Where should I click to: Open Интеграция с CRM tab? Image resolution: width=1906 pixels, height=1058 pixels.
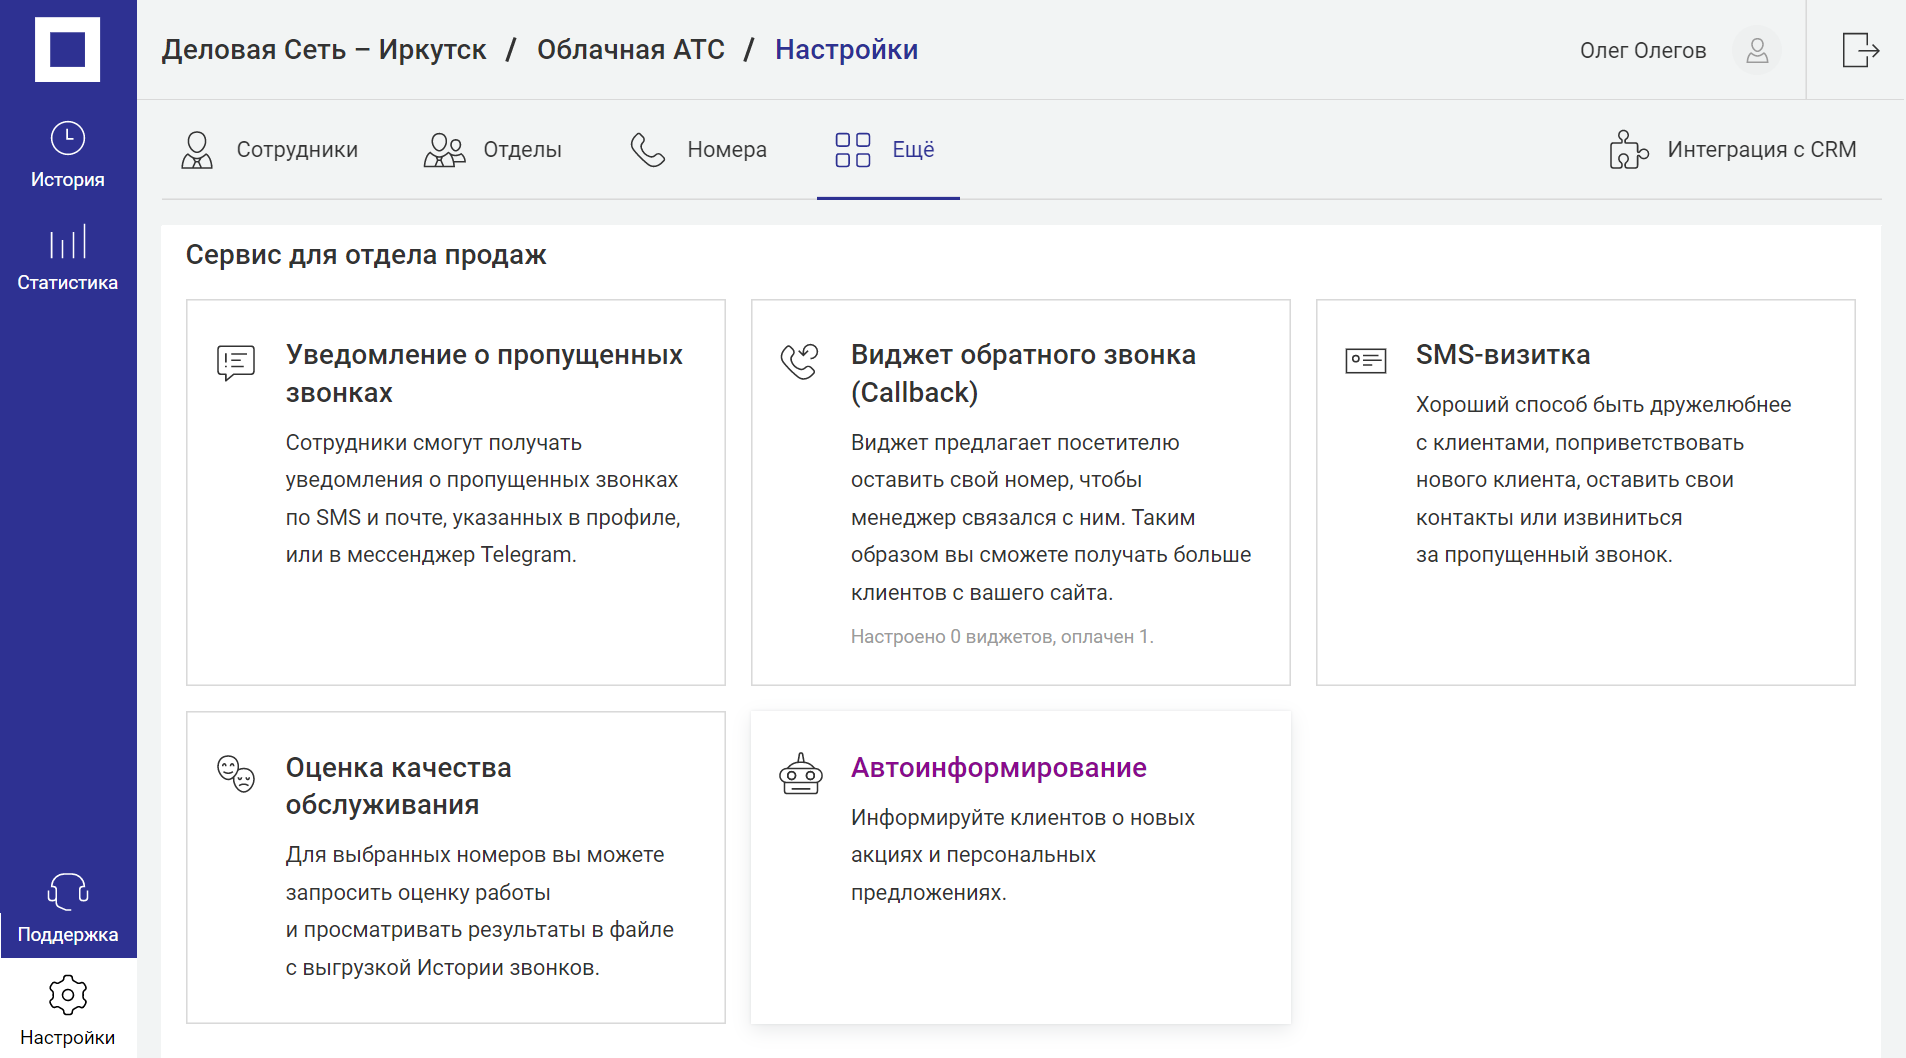click(1733, 150)
